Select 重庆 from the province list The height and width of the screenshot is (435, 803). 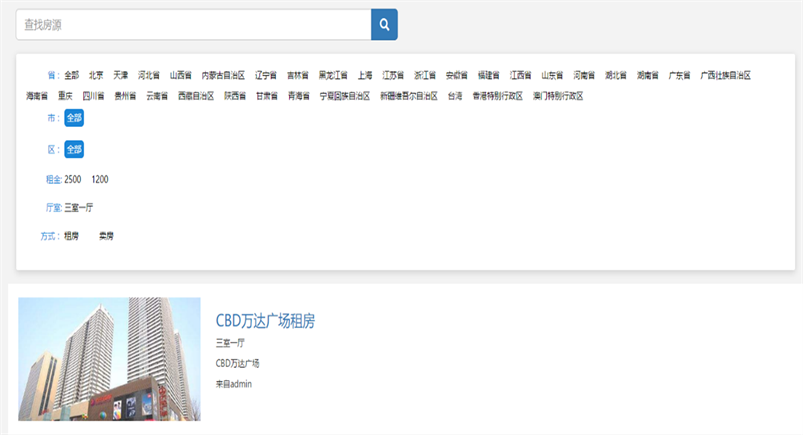tap(65, 96)
